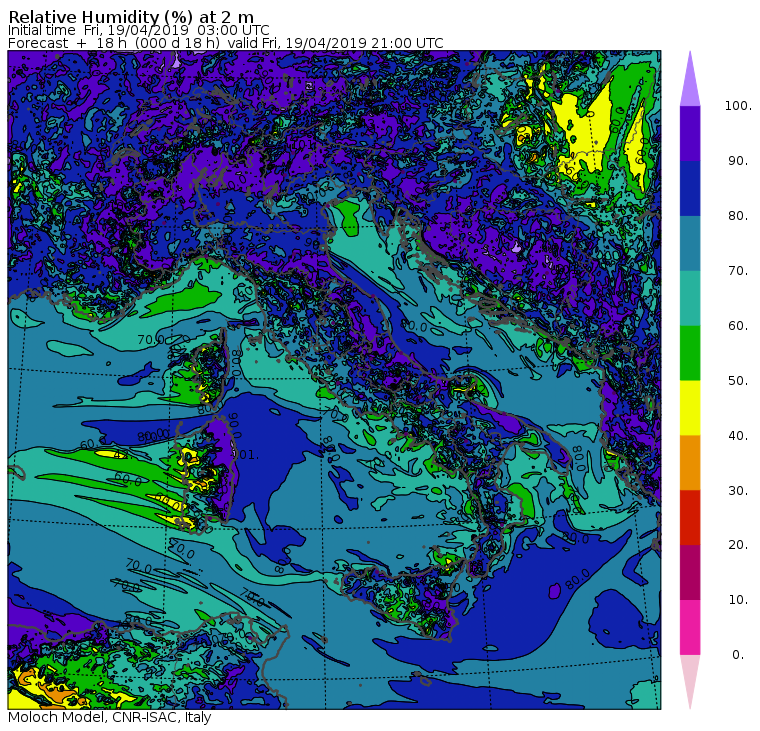The width and height of the screenshot is (760, 731).
Task: Select the 10–20 maroon legend swatch
Action: [690, 572]
